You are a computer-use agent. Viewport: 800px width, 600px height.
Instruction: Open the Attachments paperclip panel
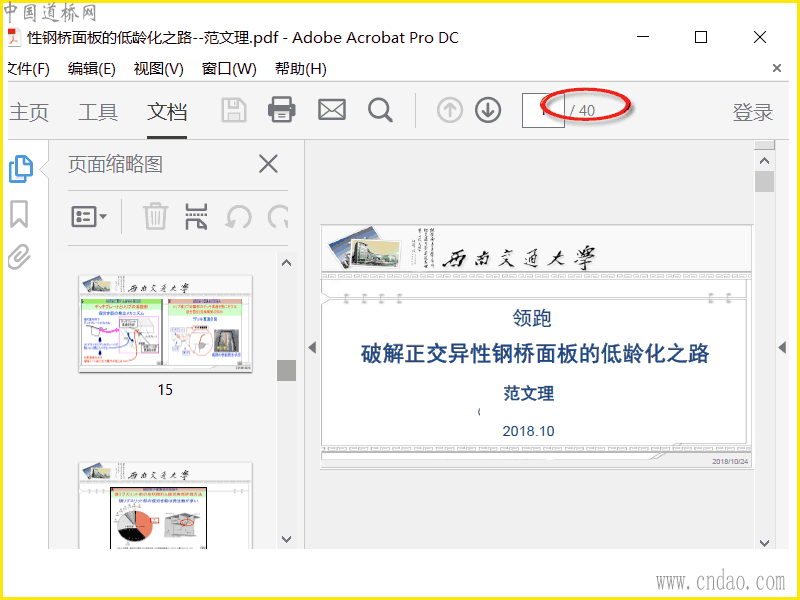19,257
